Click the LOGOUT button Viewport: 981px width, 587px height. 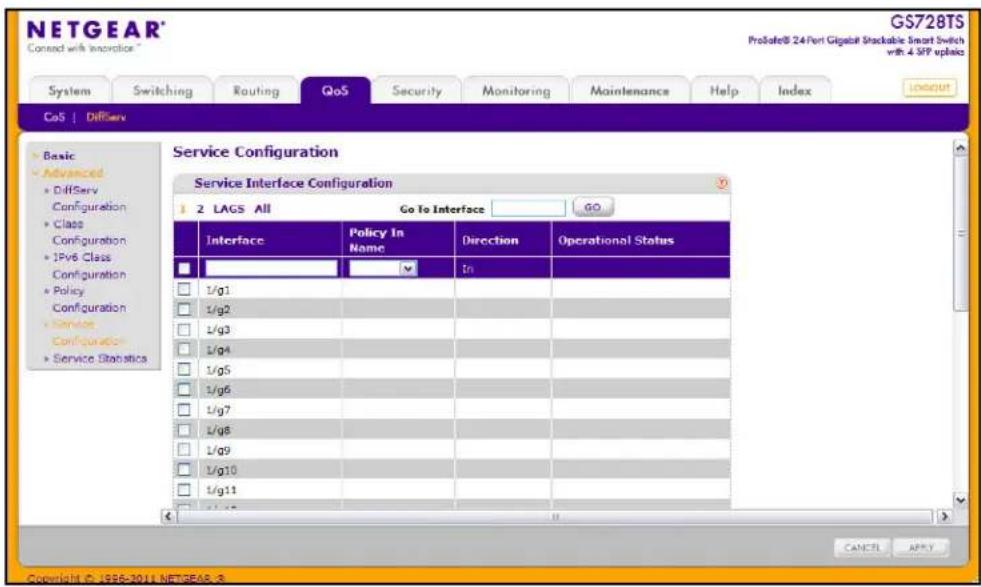coord(929,88)
